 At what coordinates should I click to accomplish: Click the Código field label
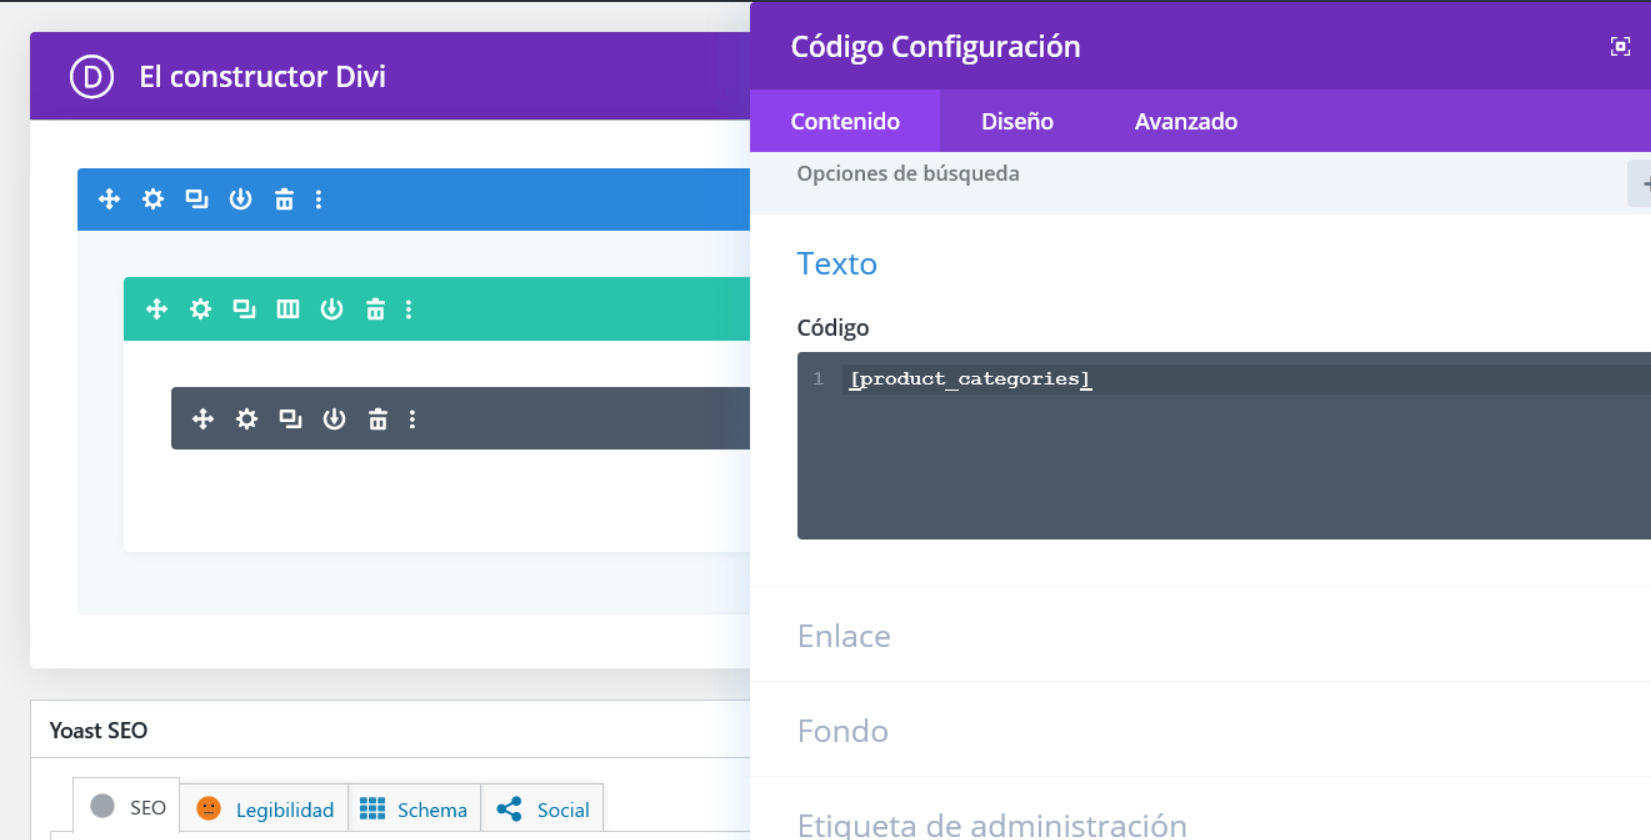833,328
